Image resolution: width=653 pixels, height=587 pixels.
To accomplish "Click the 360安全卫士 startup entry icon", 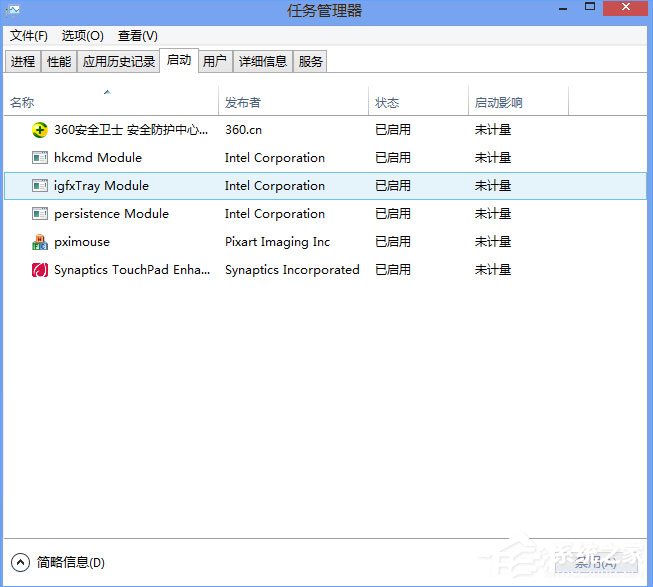I will 40,130.
